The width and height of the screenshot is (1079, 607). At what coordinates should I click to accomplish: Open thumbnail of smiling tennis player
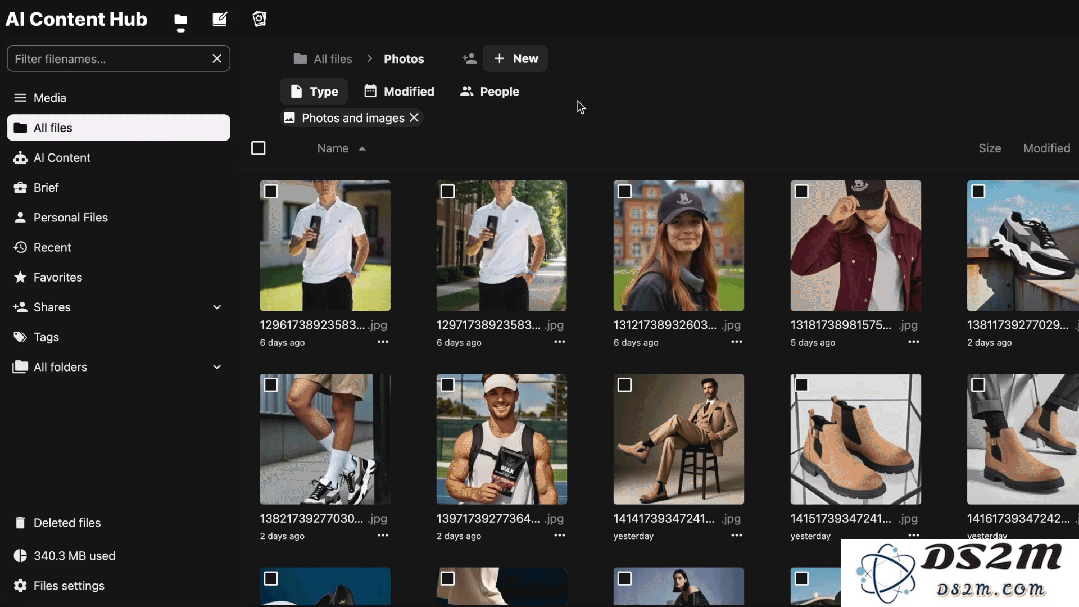point(502,439)
